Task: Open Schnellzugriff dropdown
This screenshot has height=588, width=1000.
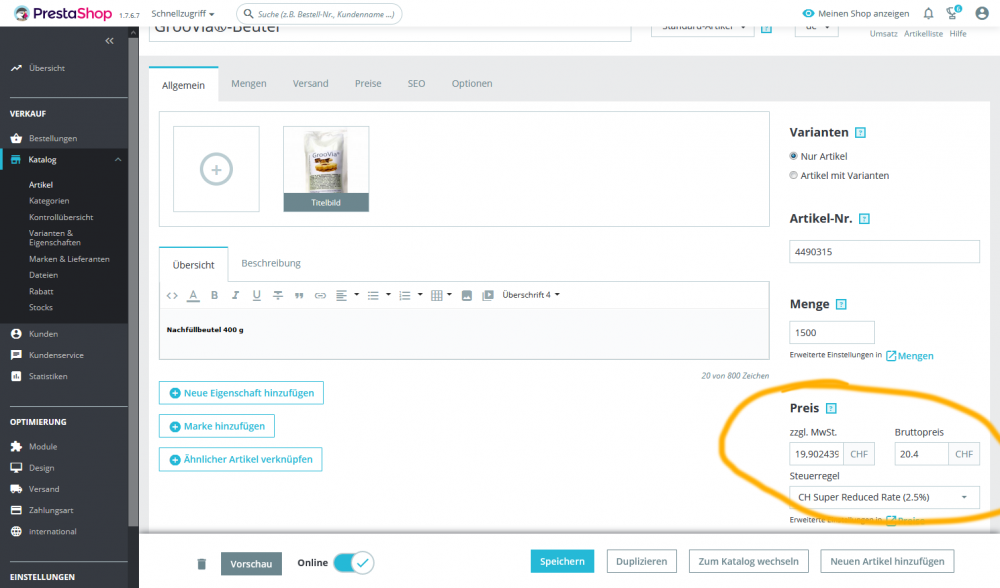Action: pos(182,13)
